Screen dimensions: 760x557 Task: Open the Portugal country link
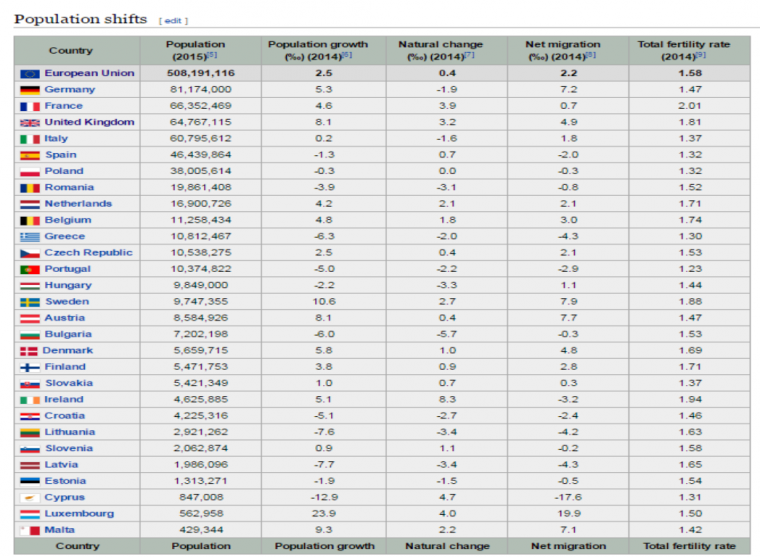tap(67, 269)
